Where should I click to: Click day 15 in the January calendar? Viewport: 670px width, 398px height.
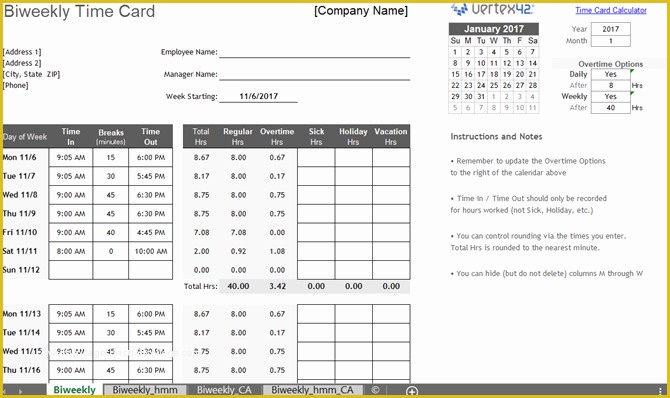(455, 74)
